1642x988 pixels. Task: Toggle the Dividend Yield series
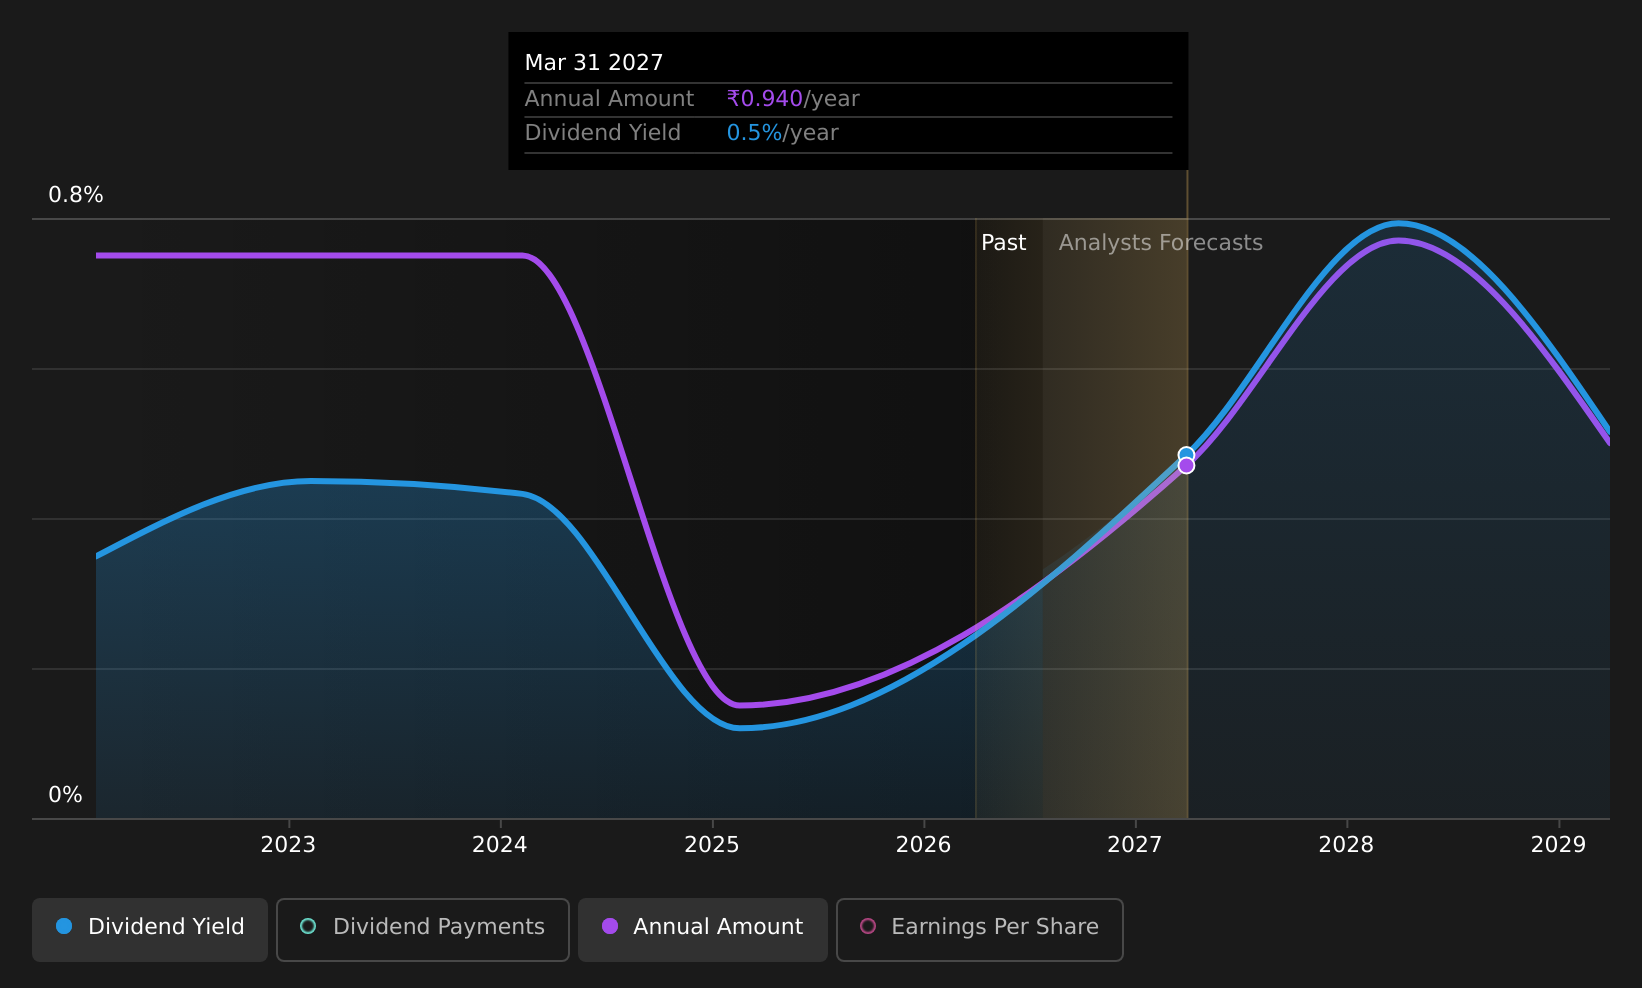point(150,929)
